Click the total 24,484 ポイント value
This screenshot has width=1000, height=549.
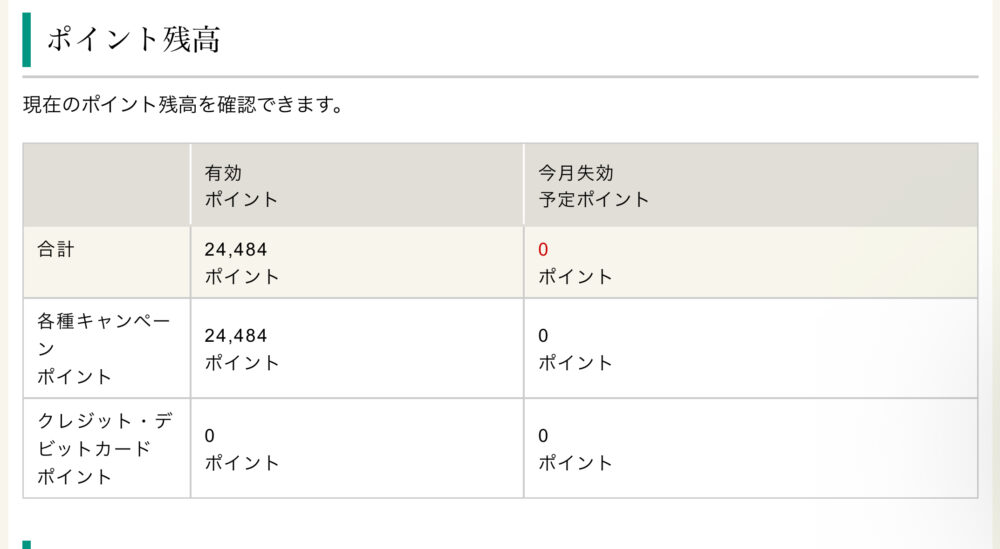click(x=242, y=263)
